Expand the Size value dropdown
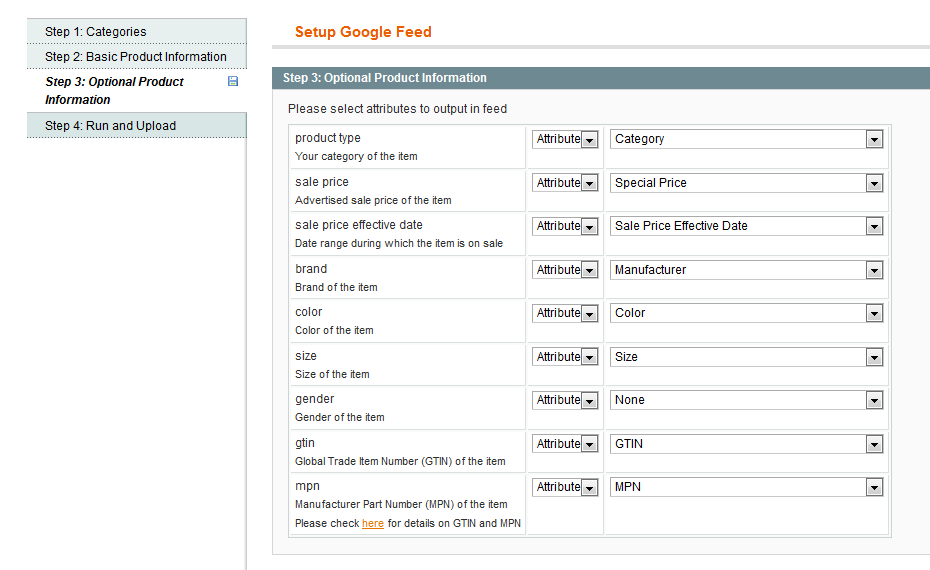Screen dimensions: 930x570 coord(747,357)
